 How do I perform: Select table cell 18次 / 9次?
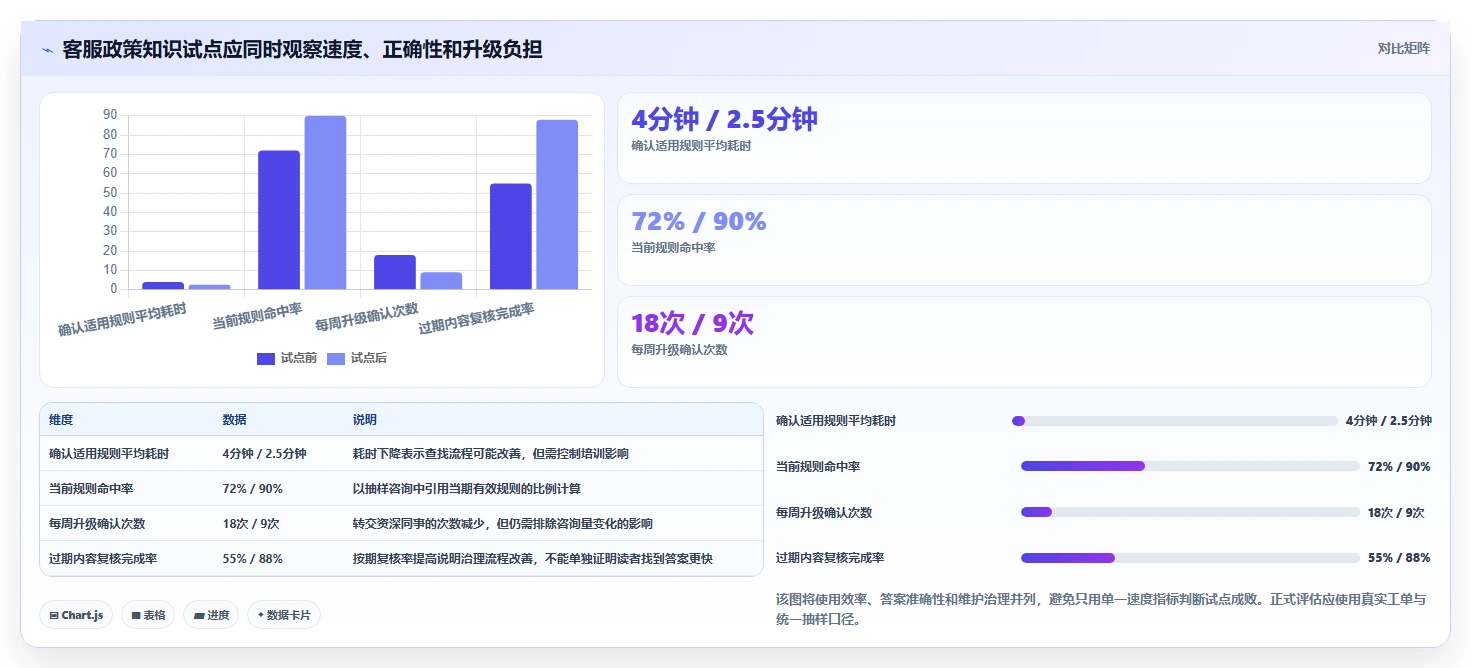tap(250, 524)
